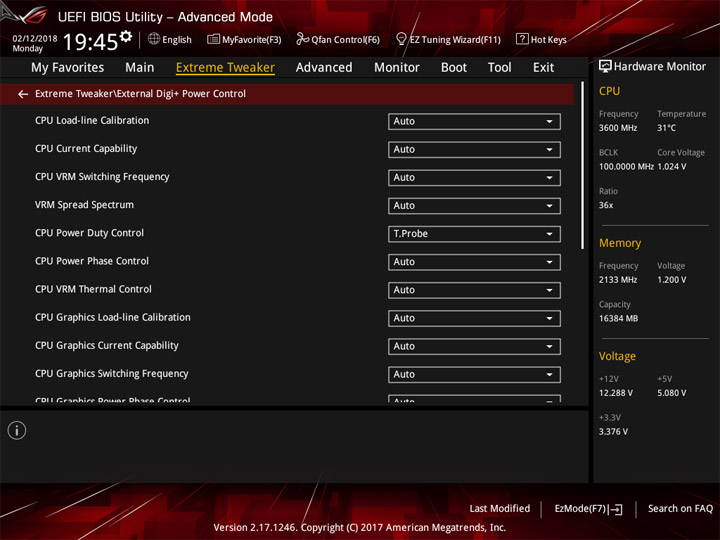
Task: Click the 31°C CPU temperature value
Action: [x=666, y=128]
